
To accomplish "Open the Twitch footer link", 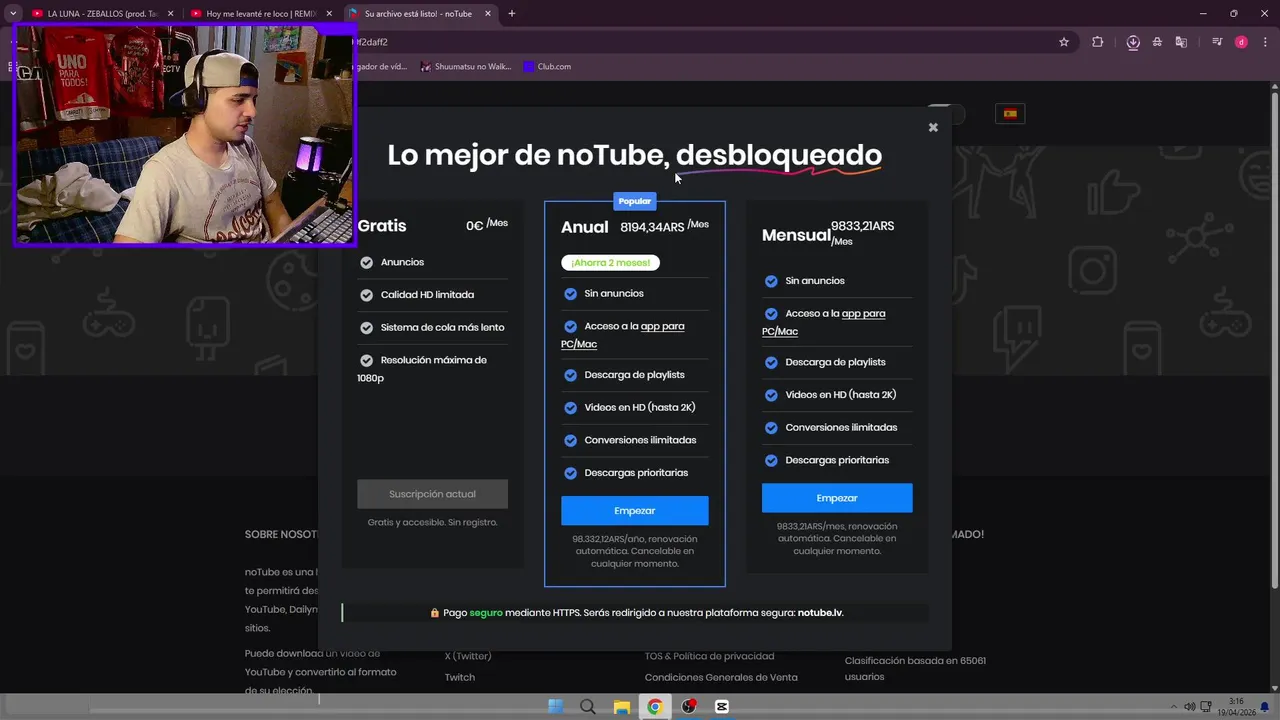I will (460, 677).
